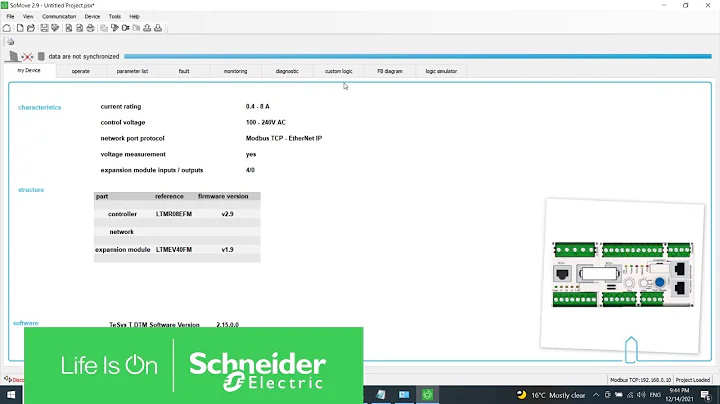Open the Help menu
The width and height of the screenshot is (720, 404).
134,17
